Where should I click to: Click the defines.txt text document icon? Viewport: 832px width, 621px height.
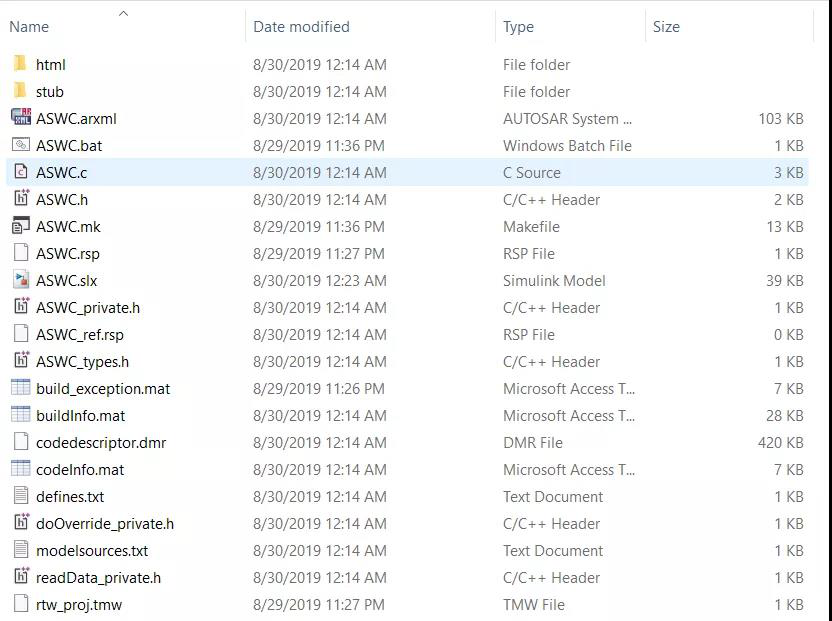click(21, 496)
